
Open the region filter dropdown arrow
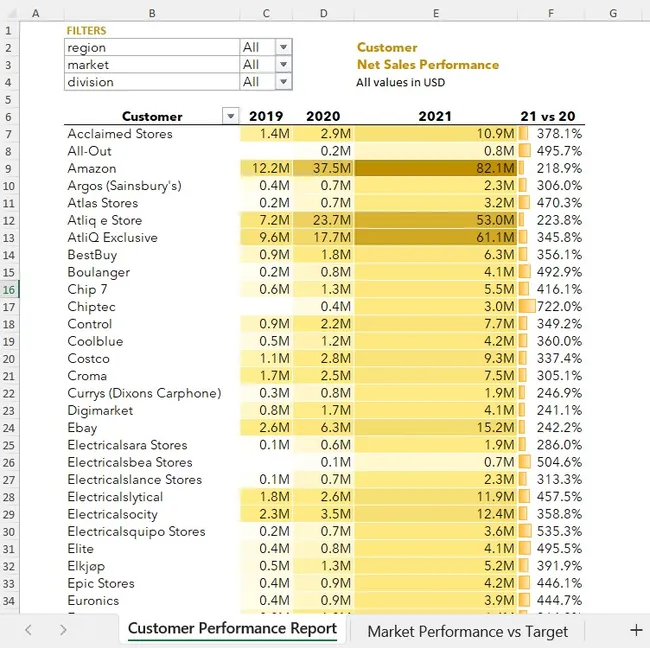284,47
